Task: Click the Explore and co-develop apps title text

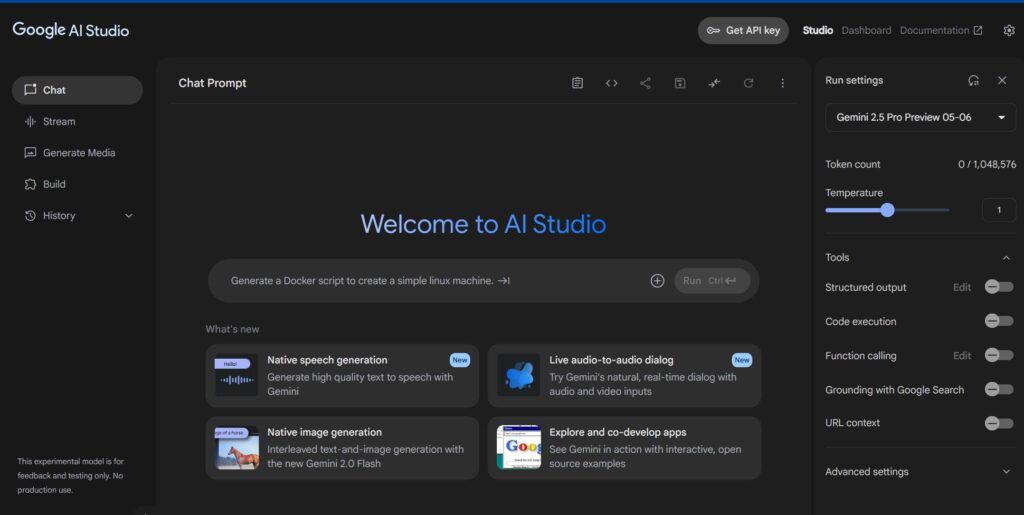Action: [x=618, y=432]
